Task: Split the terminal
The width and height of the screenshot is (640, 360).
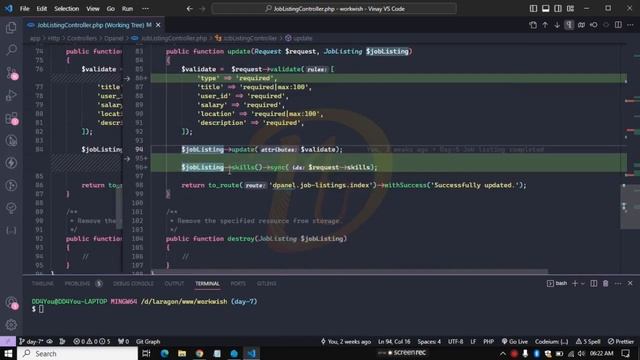Action: tap(593, 283)
